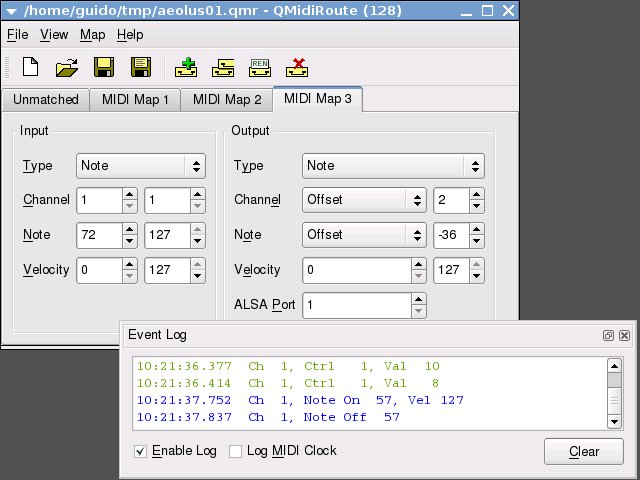Open the Help menu
640x480 pixels.
130,35
